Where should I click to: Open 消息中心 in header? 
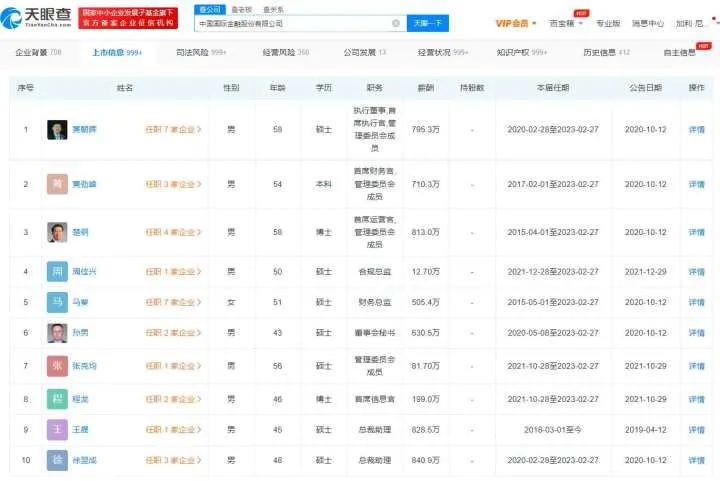click(x=648, y=23)
